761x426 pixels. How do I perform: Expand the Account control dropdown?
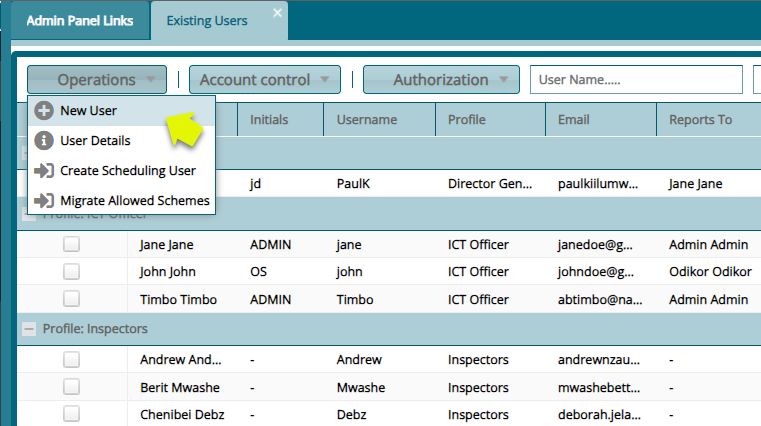tap(265, 80)
